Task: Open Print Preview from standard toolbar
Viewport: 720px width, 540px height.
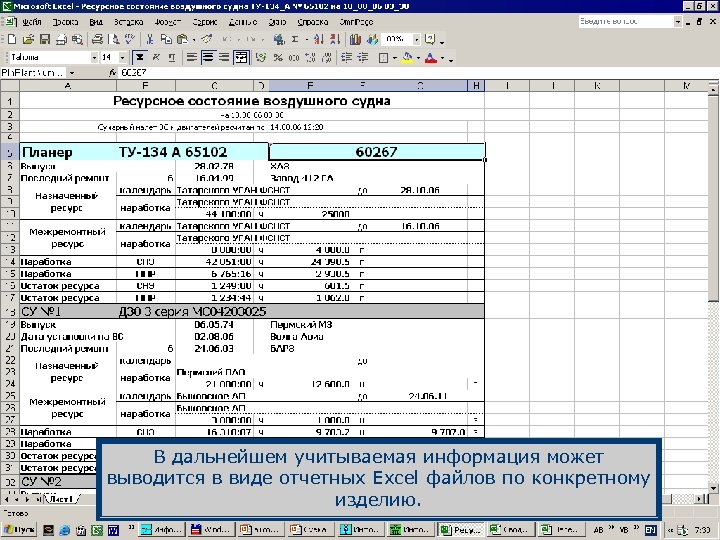Action: pos(114,40)
